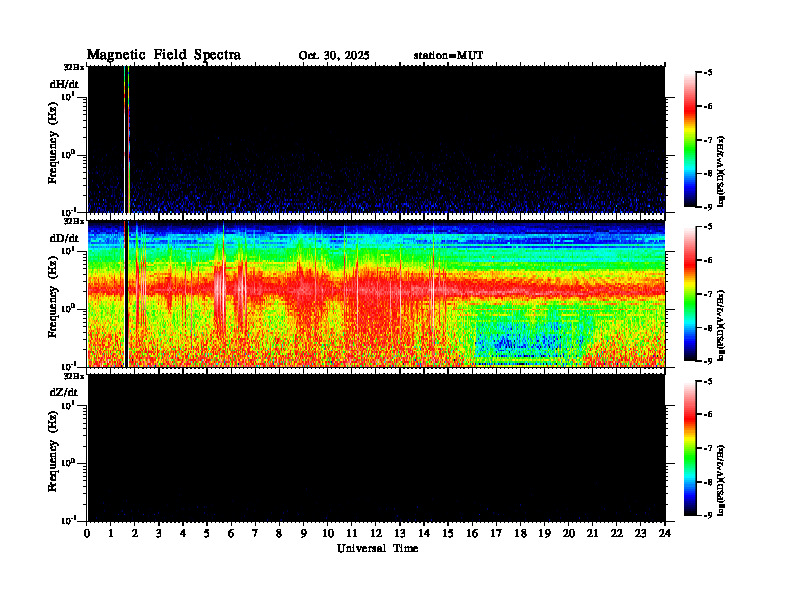Click hour tick label "14" on time axis
Image resolution: width=792 pixels, height=612 pixels.
click(x=424, y=534)
